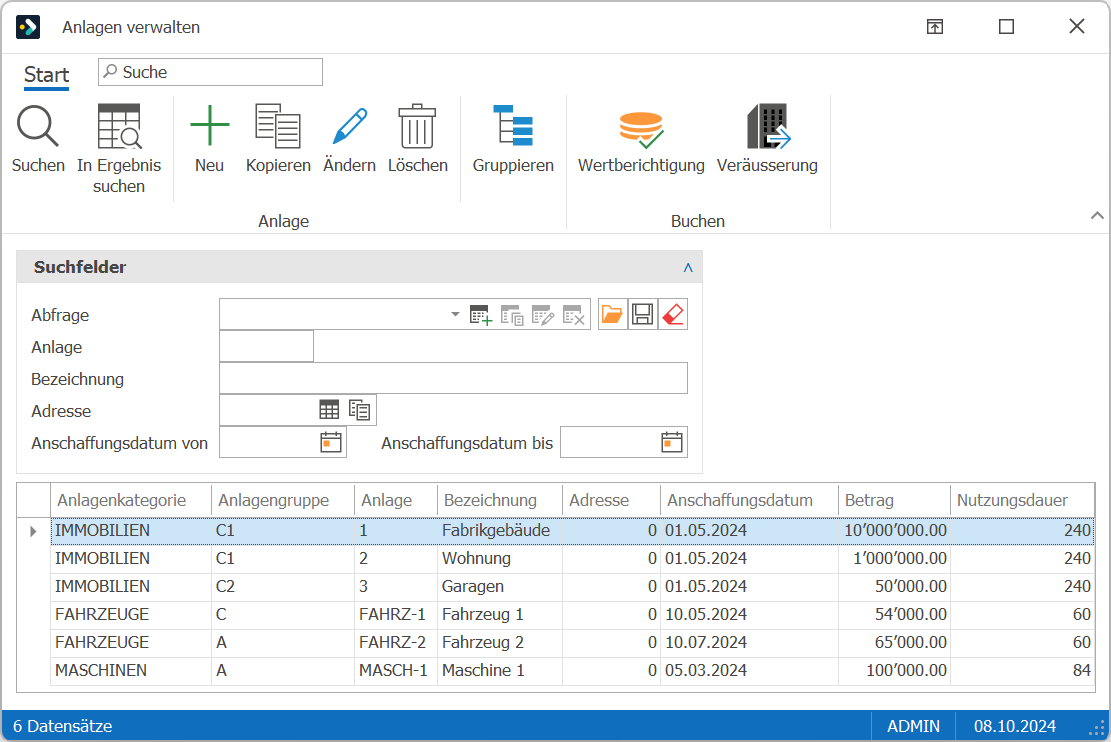Click the Kopieren ribbon icon
This screenshot has height=742, width=1111.
(x=278, y=126)
